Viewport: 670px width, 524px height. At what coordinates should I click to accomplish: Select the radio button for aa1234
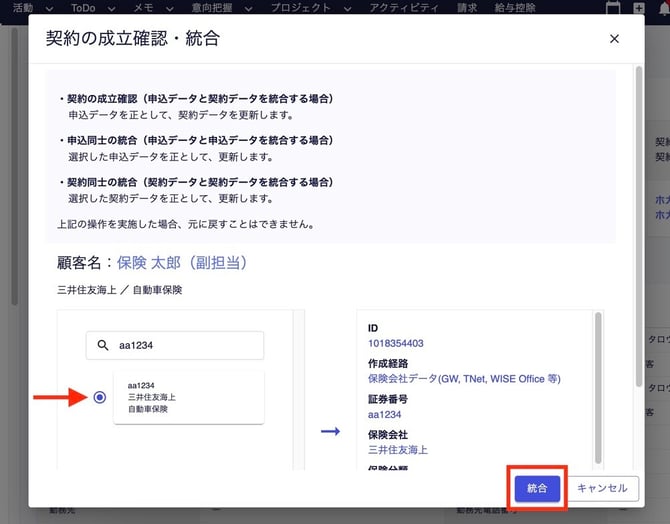coord(99,397)
